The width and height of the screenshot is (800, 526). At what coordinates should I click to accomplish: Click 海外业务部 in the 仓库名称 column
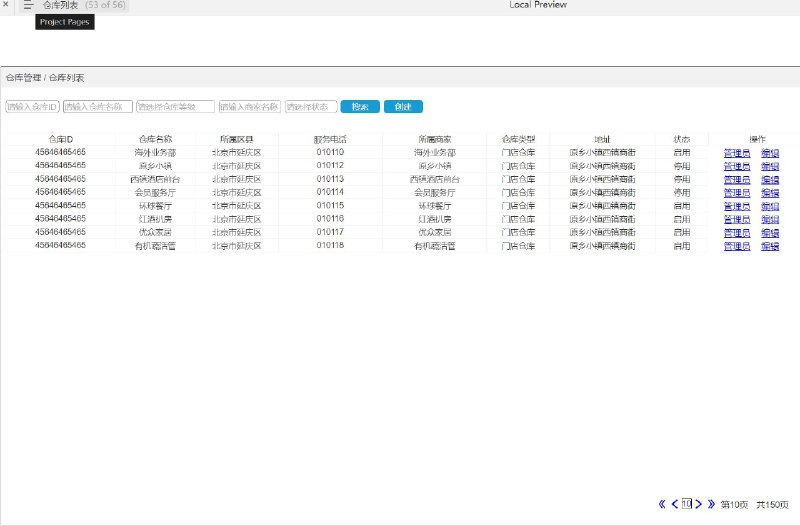[155, 153]
